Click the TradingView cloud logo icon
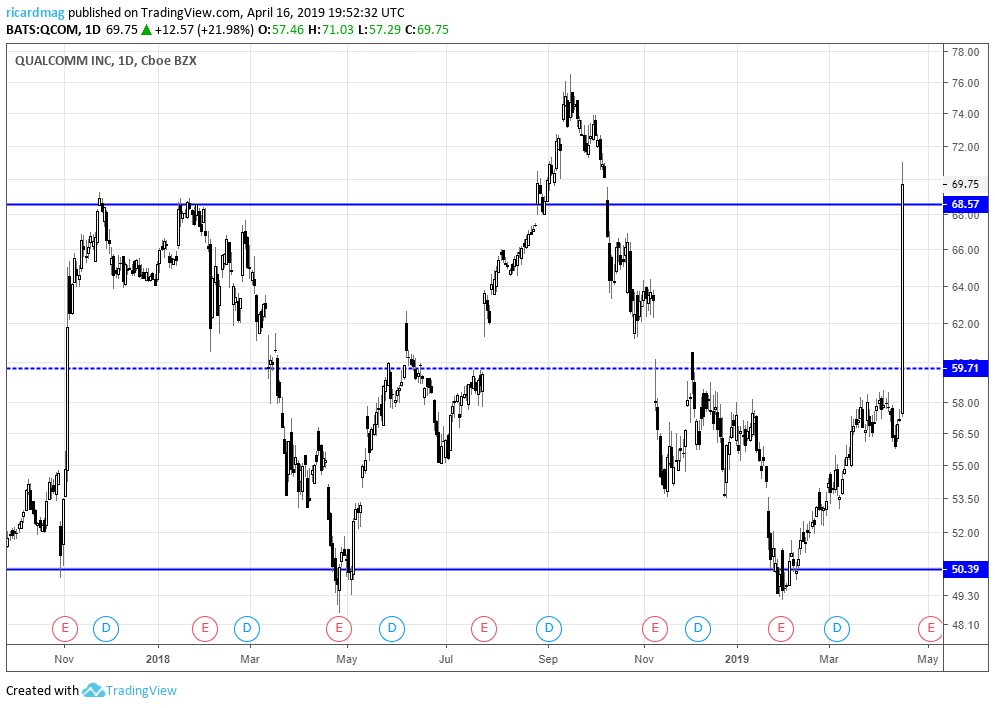Image resolution: width=995 pixels, height=708 pixels. point(93,690)
